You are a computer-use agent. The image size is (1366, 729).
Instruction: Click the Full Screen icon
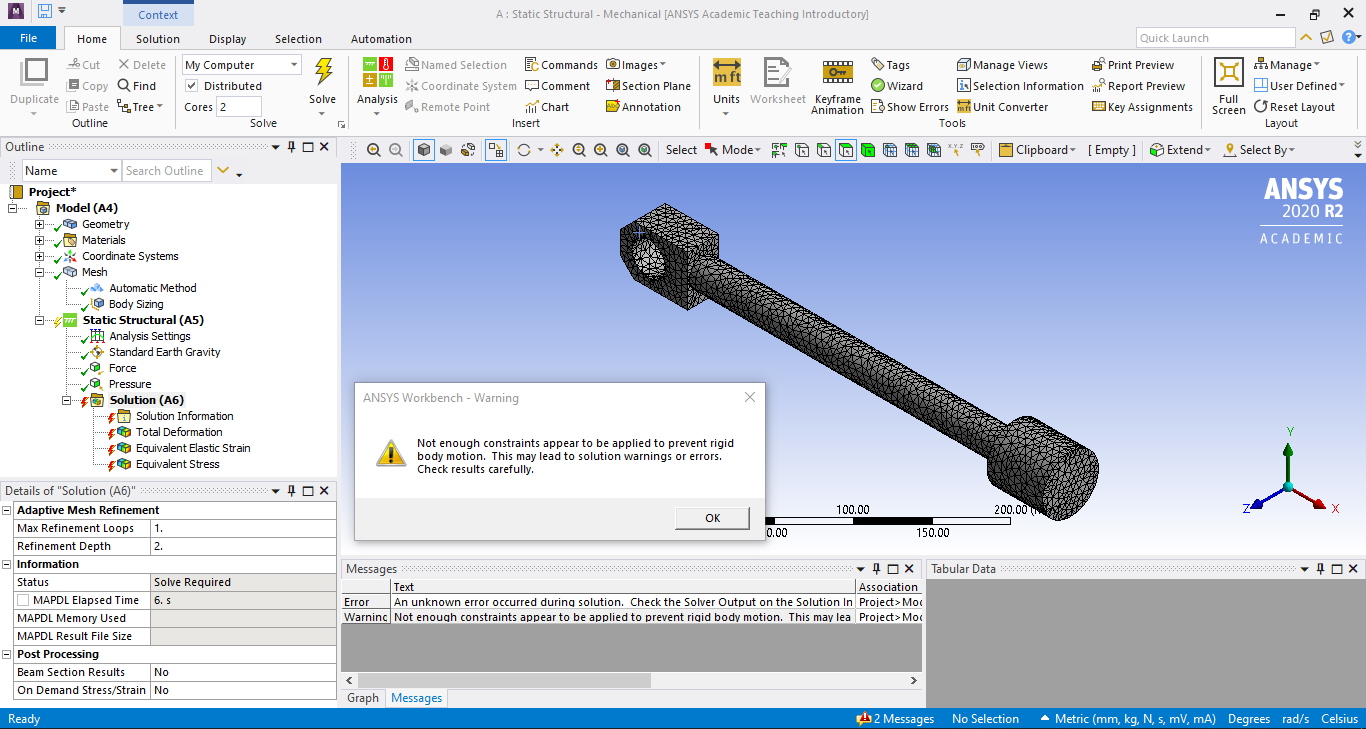click(x=1228, y=72)
